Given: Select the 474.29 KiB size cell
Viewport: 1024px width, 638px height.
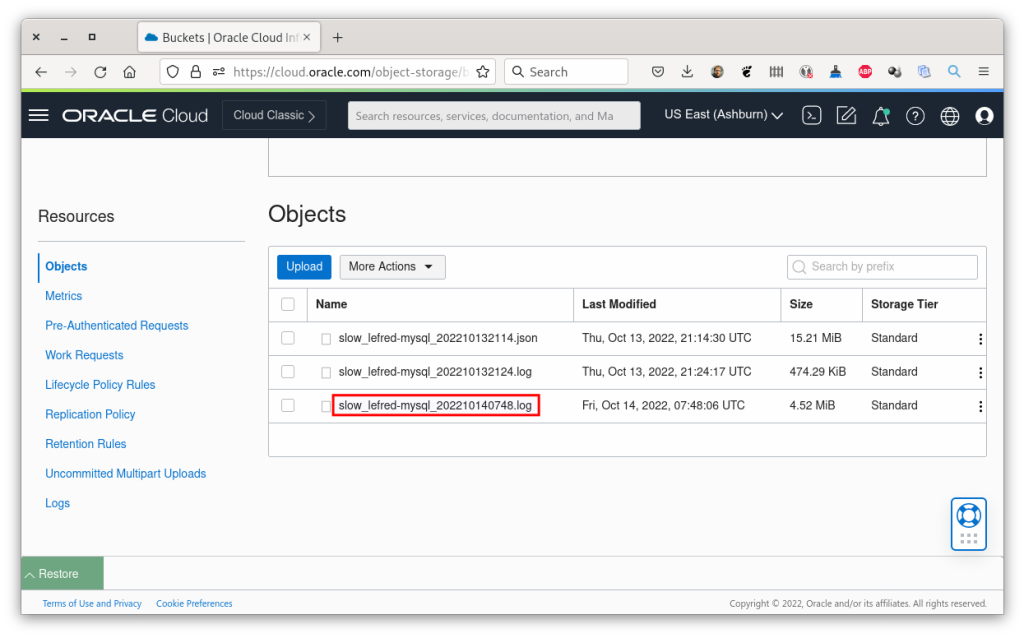Looking at the screenshot, I should 818,372.
